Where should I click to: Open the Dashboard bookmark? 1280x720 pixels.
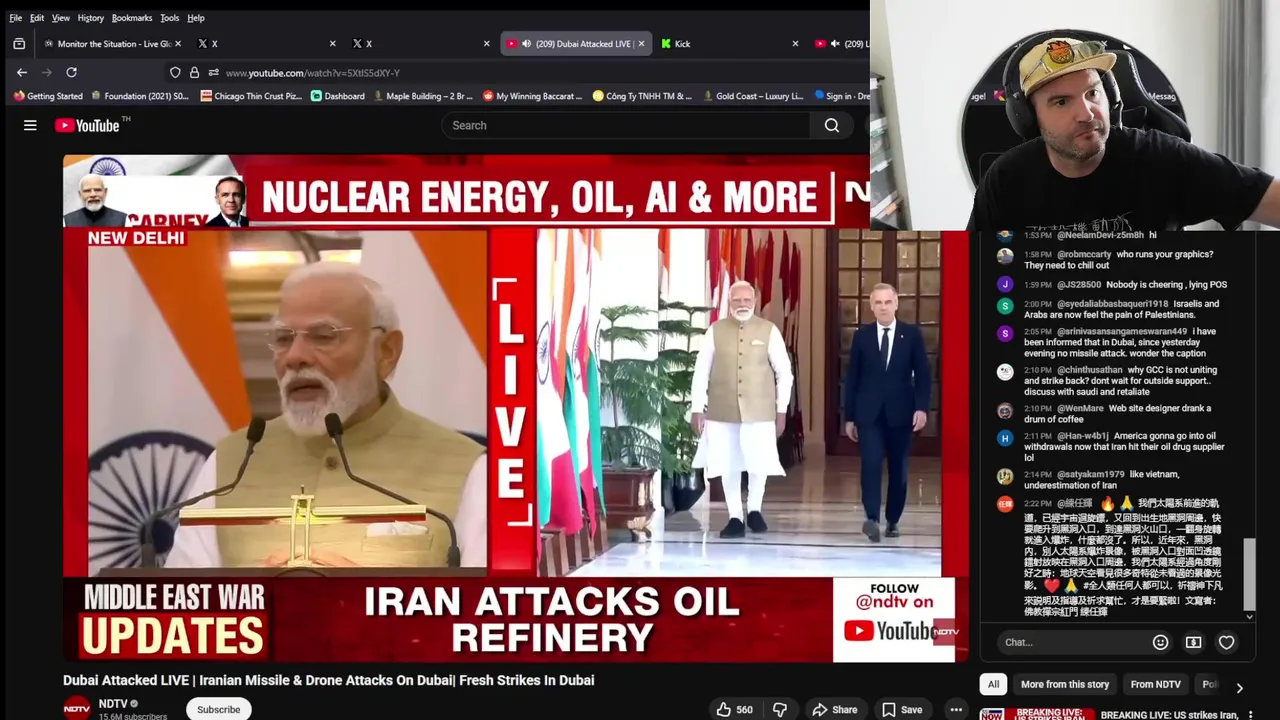click(337, 96)
